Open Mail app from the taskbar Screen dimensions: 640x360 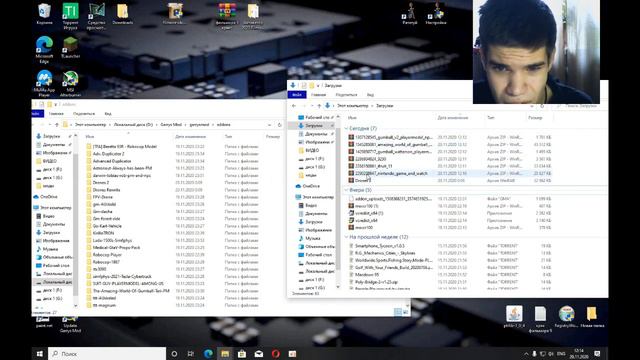click(x=259, y=353)
